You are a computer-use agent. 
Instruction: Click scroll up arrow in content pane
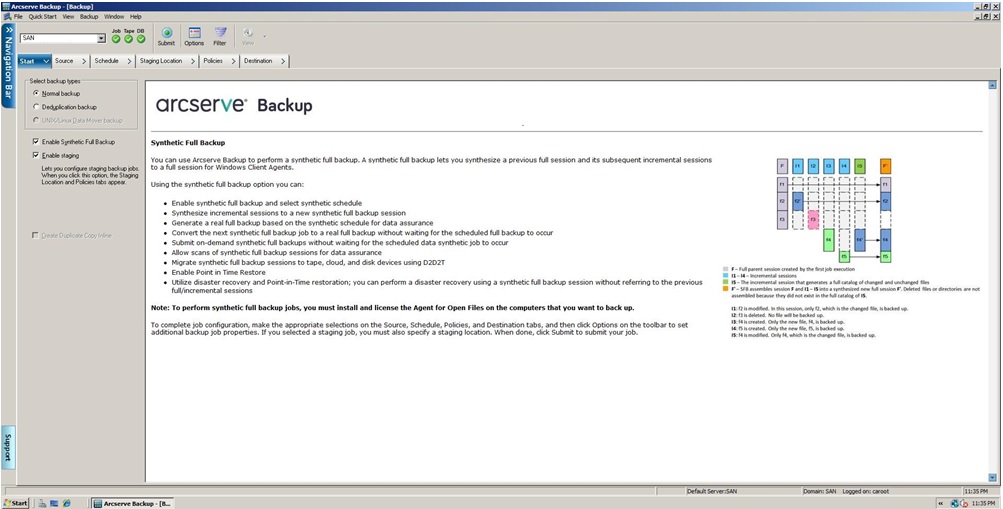coord(993,84)
